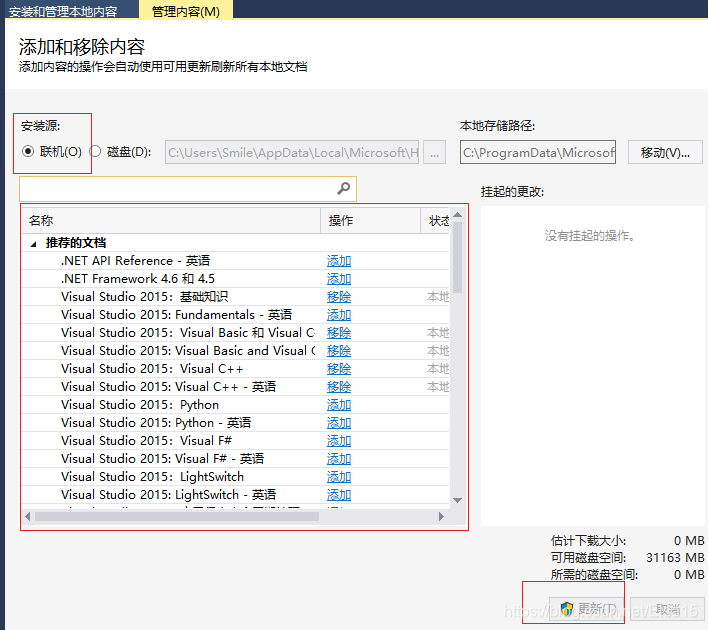This screenshot has height=630, width=708.
Task: Click the horizontal scrollbar thumb
Action: (177, 516)
